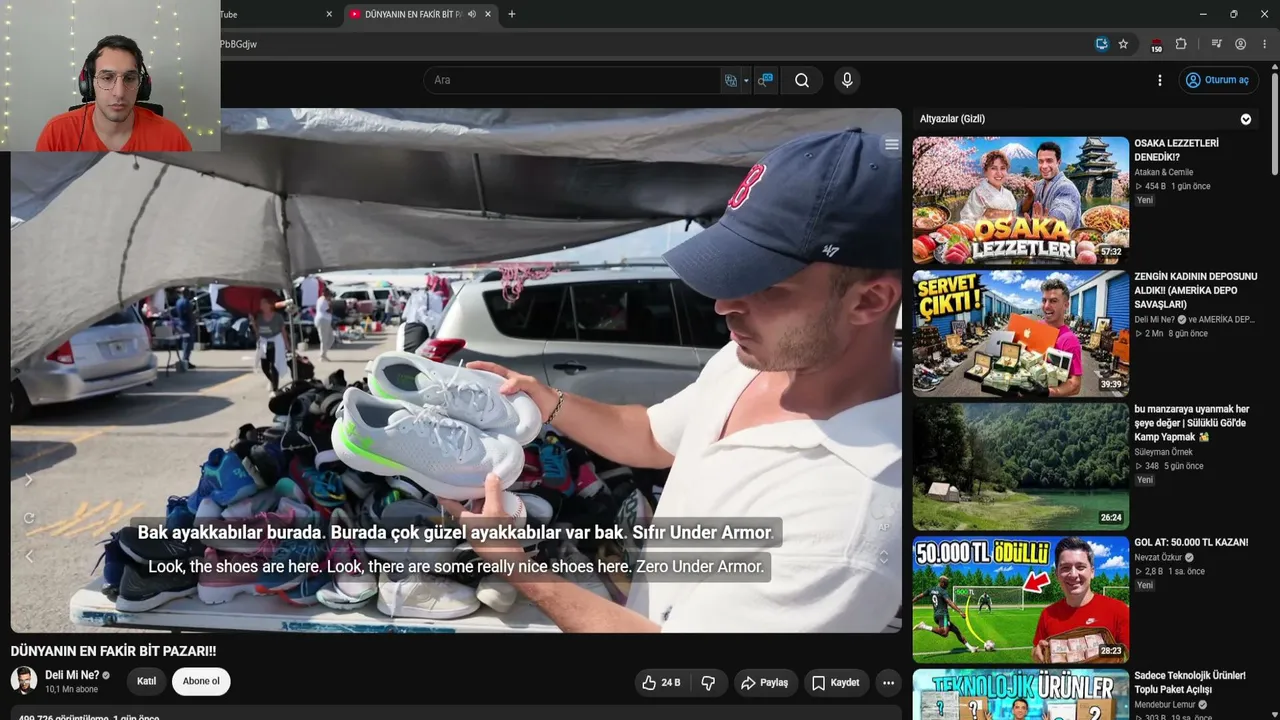Viewport: 1280px width, 720px height.
Task: Click the English subtitle line "Look, the shoes are here"
Action: click(x=456, y=567)
